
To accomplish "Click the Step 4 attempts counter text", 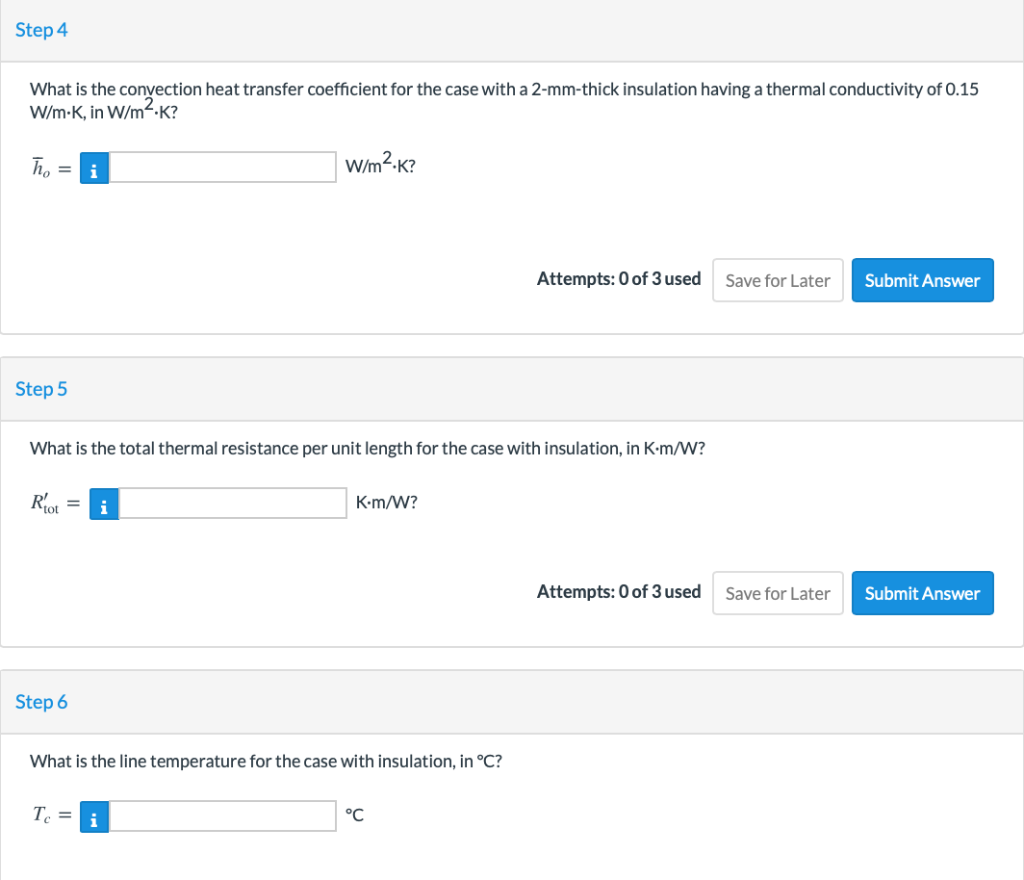I will click(x=618, y=279).
